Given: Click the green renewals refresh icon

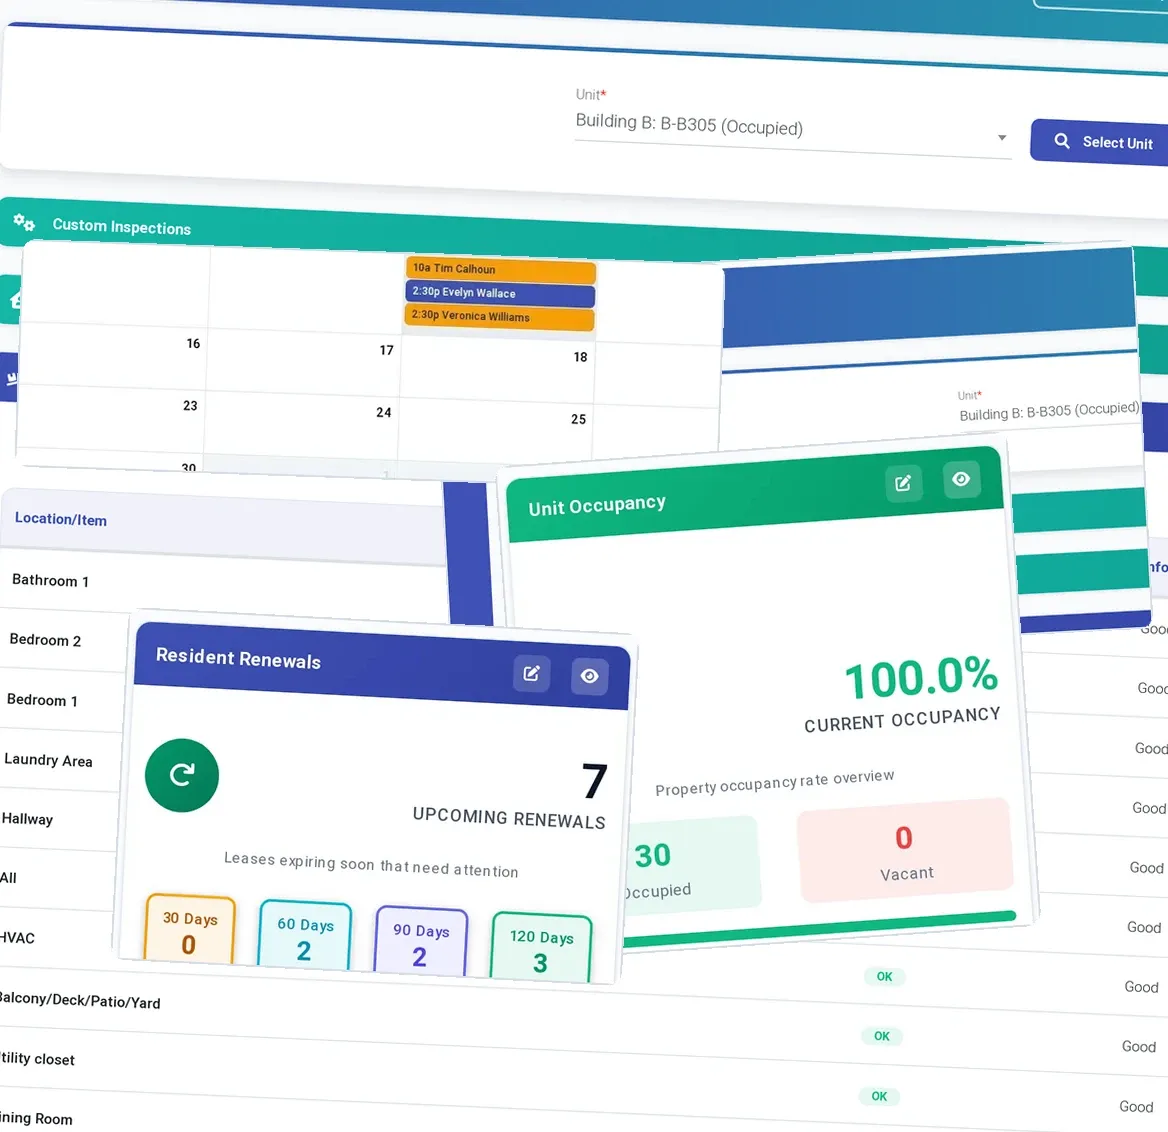Looking at the screenshot, I should pos(182,775).
